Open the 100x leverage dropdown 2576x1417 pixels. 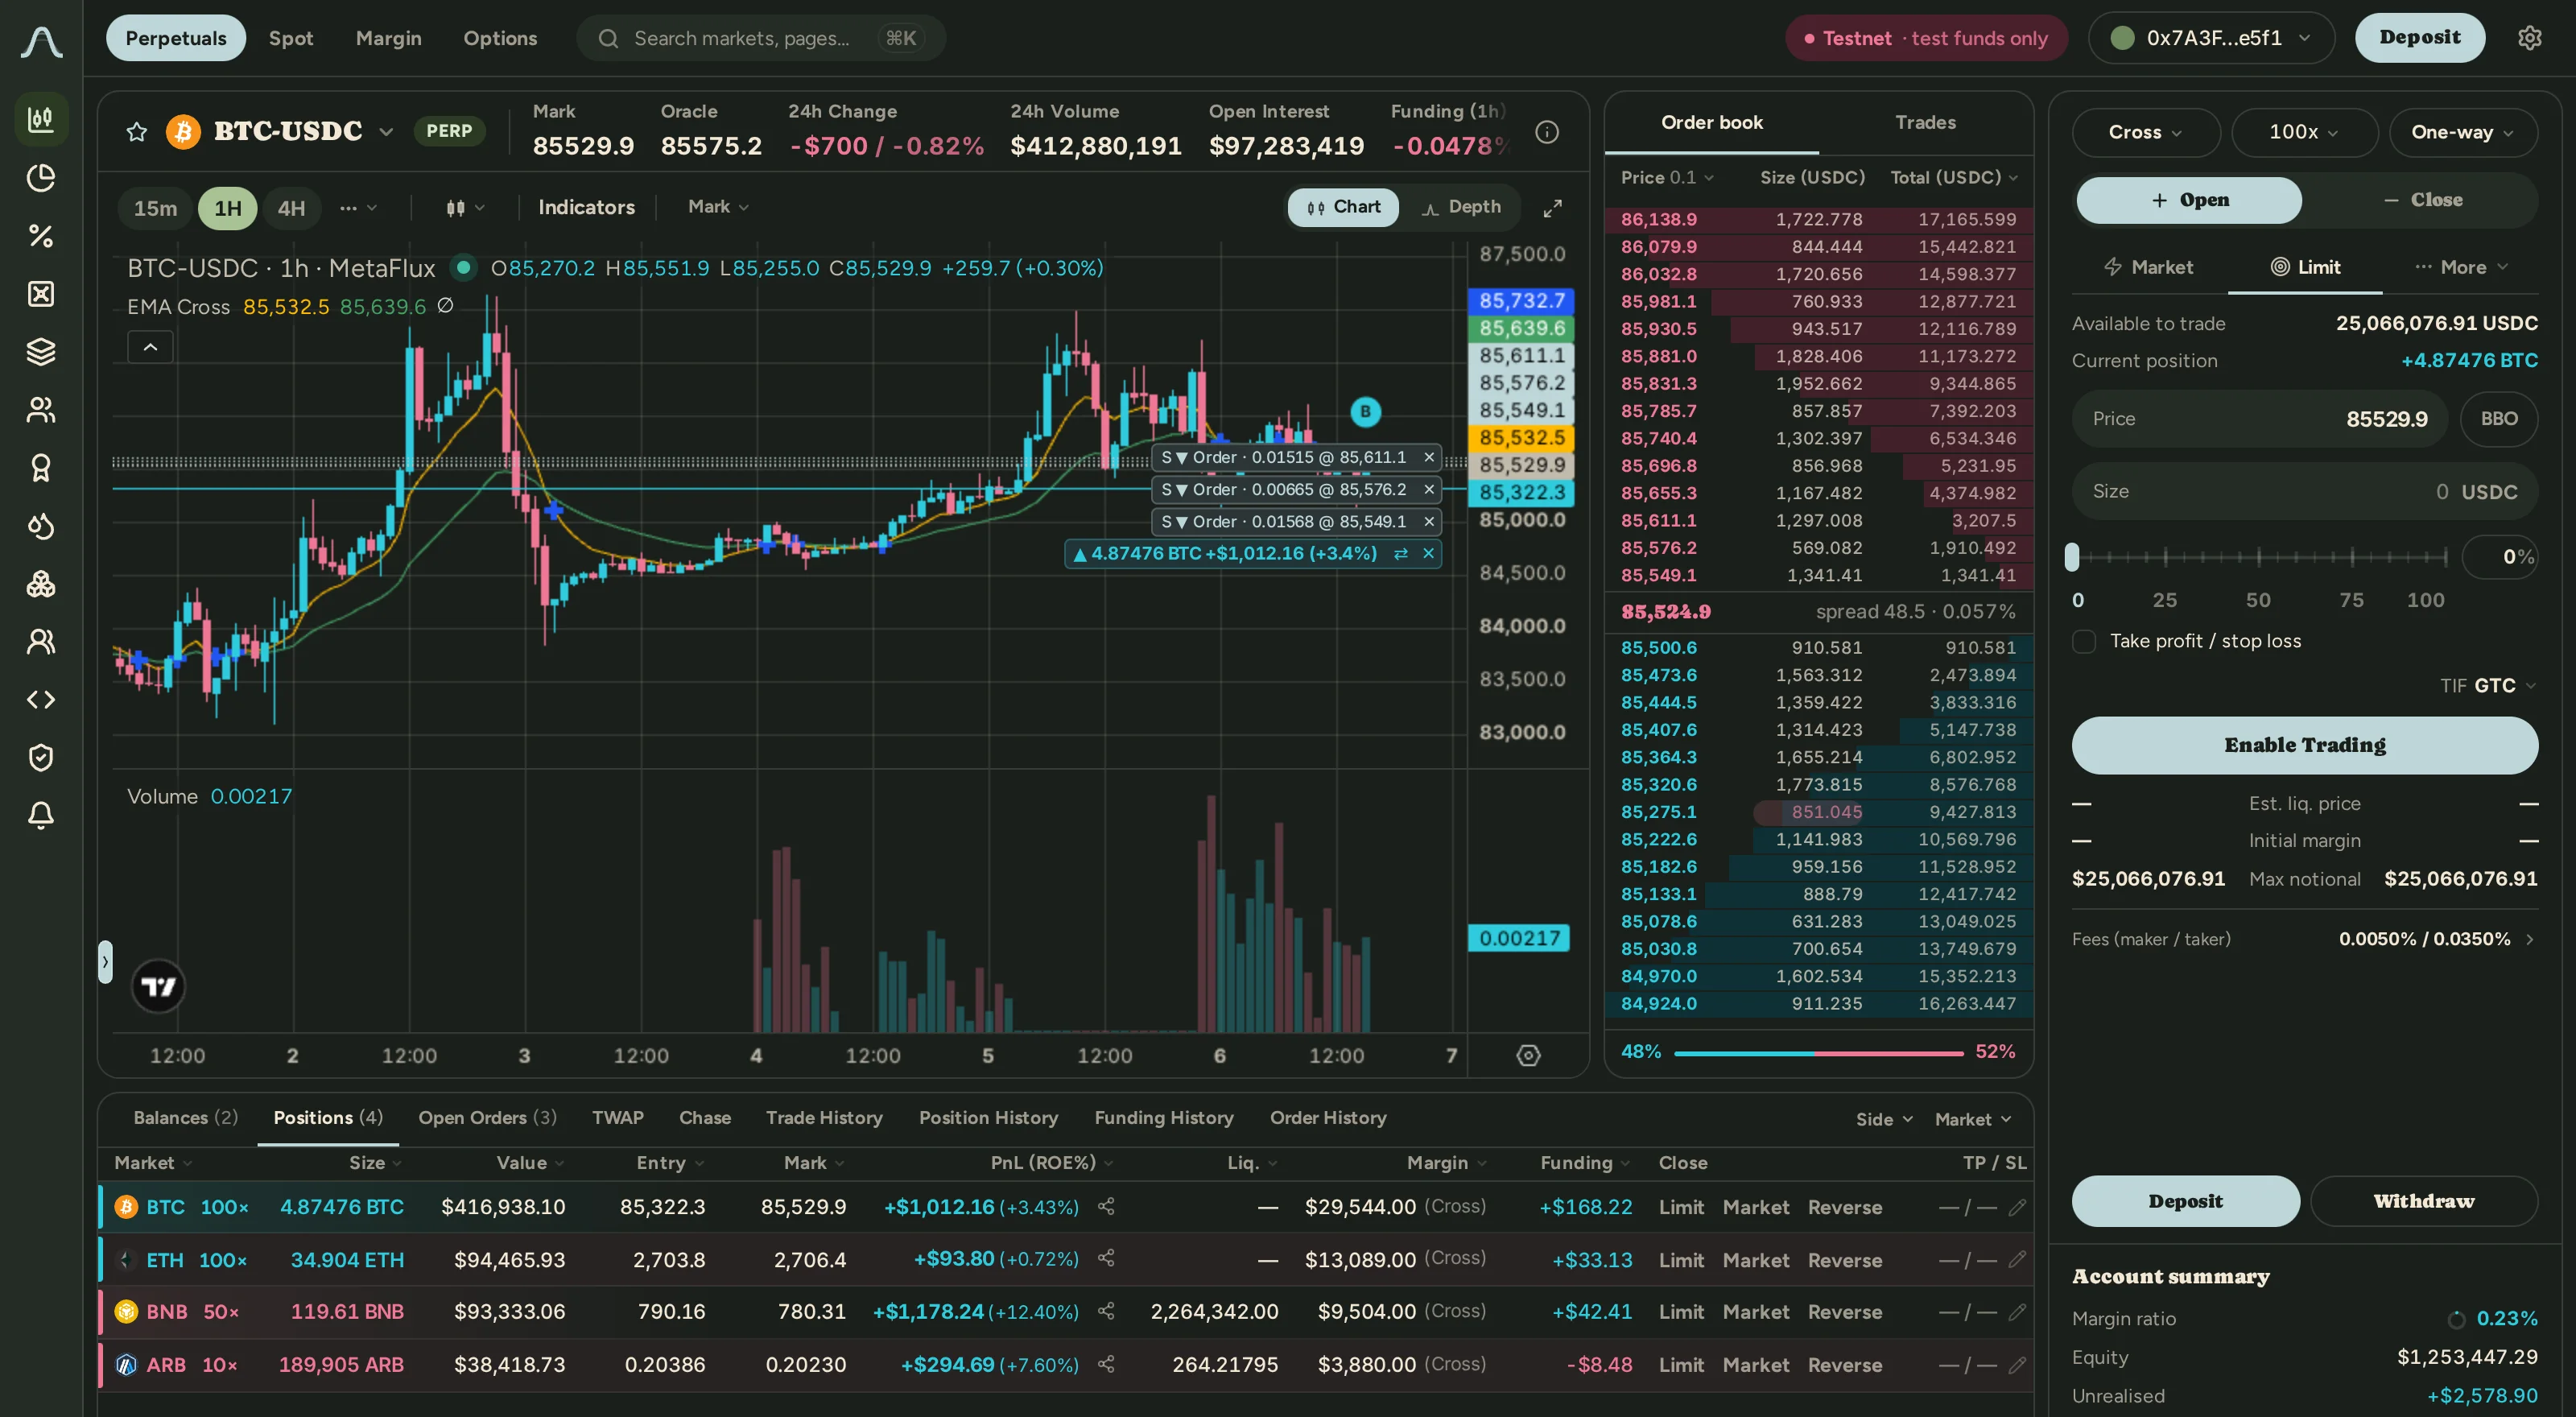2303,132
